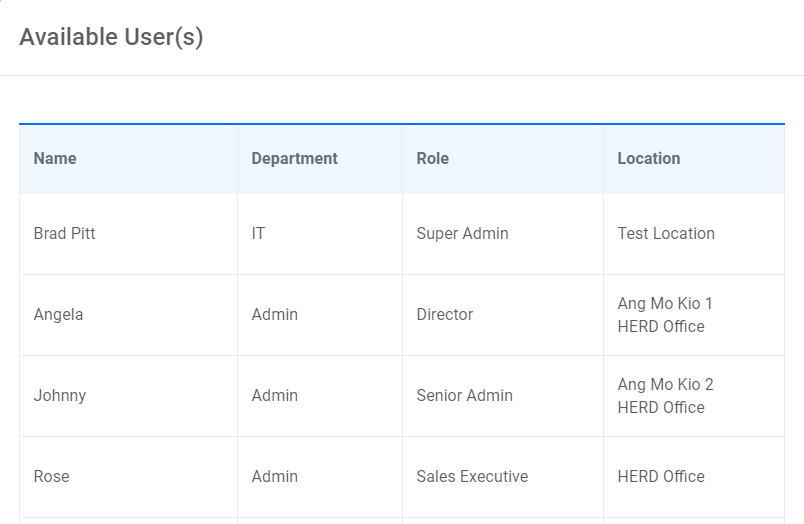Select the Rose name cell
Viewport: 804px width, 524px height.
(x=52, y=476)
